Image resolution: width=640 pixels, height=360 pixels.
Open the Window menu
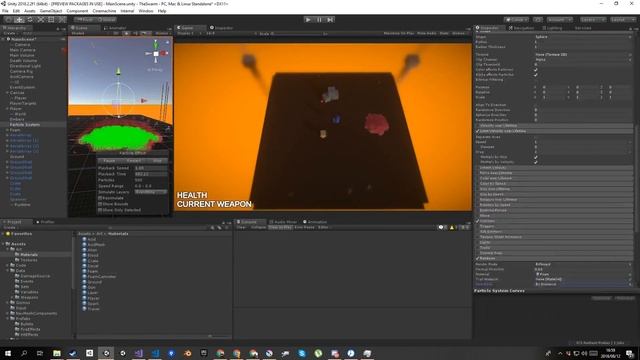pos(146,11)
